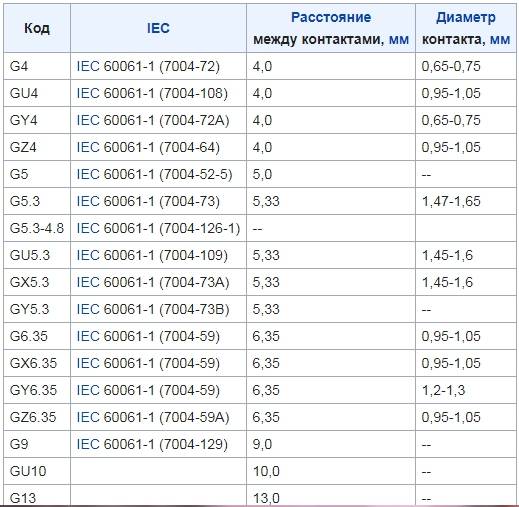The height and width of the screenshot is (507, 519).
Task: Click the мм link in the distance header
Action: 399,40
